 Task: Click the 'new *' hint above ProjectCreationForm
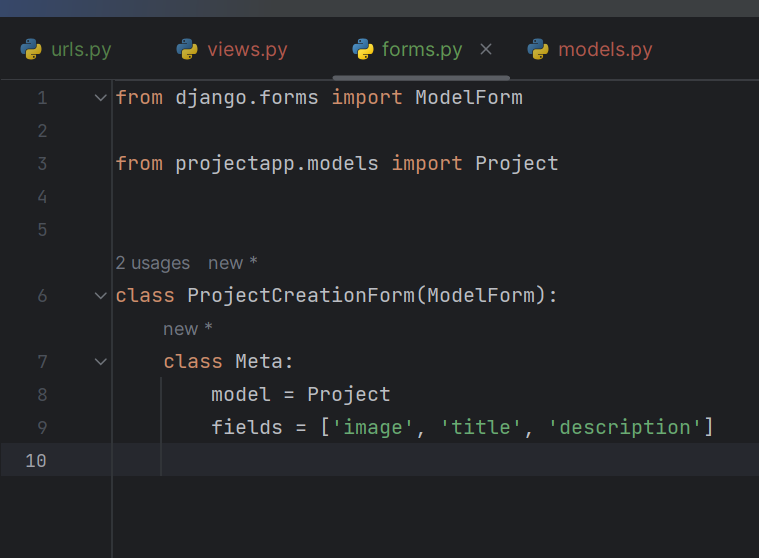(x=233, y=263)
